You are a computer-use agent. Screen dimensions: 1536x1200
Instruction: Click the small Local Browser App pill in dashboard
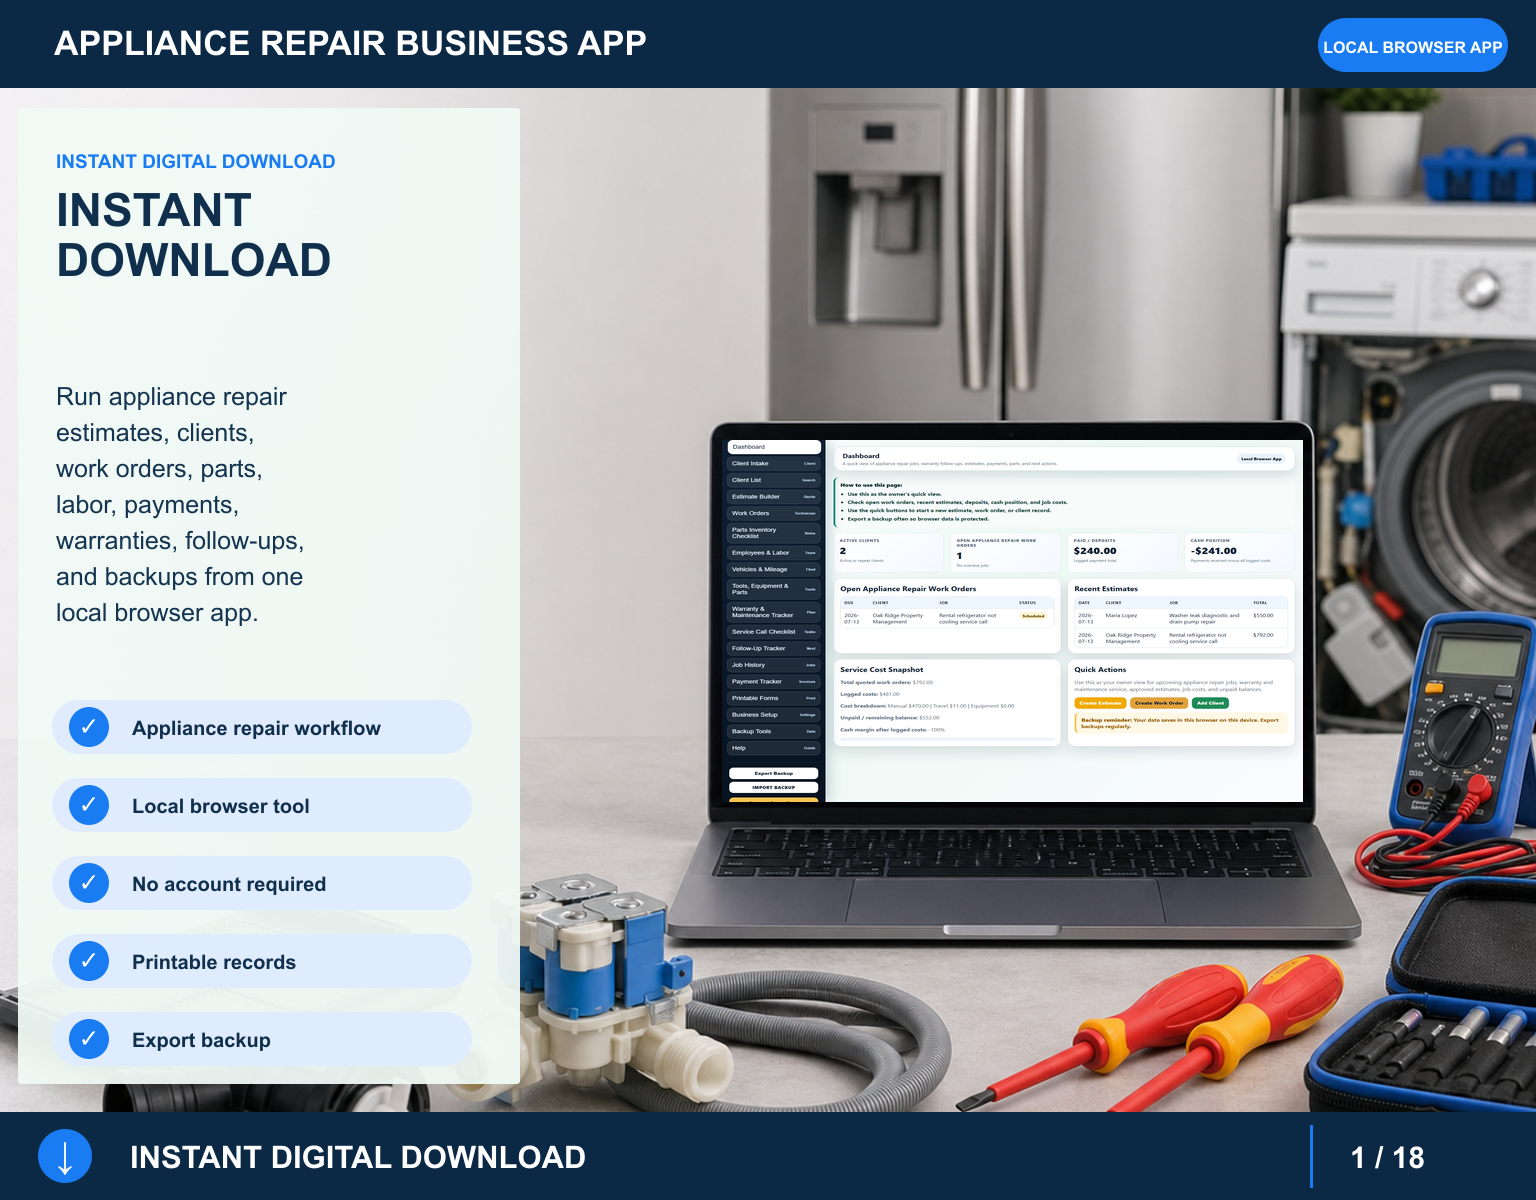point(1261,459)
